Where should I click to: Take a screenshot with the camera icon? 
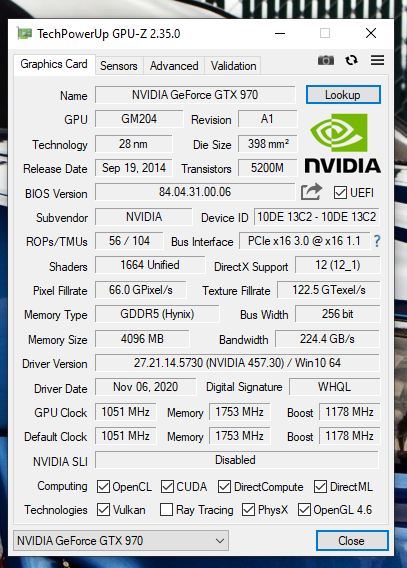coord(326,60)
